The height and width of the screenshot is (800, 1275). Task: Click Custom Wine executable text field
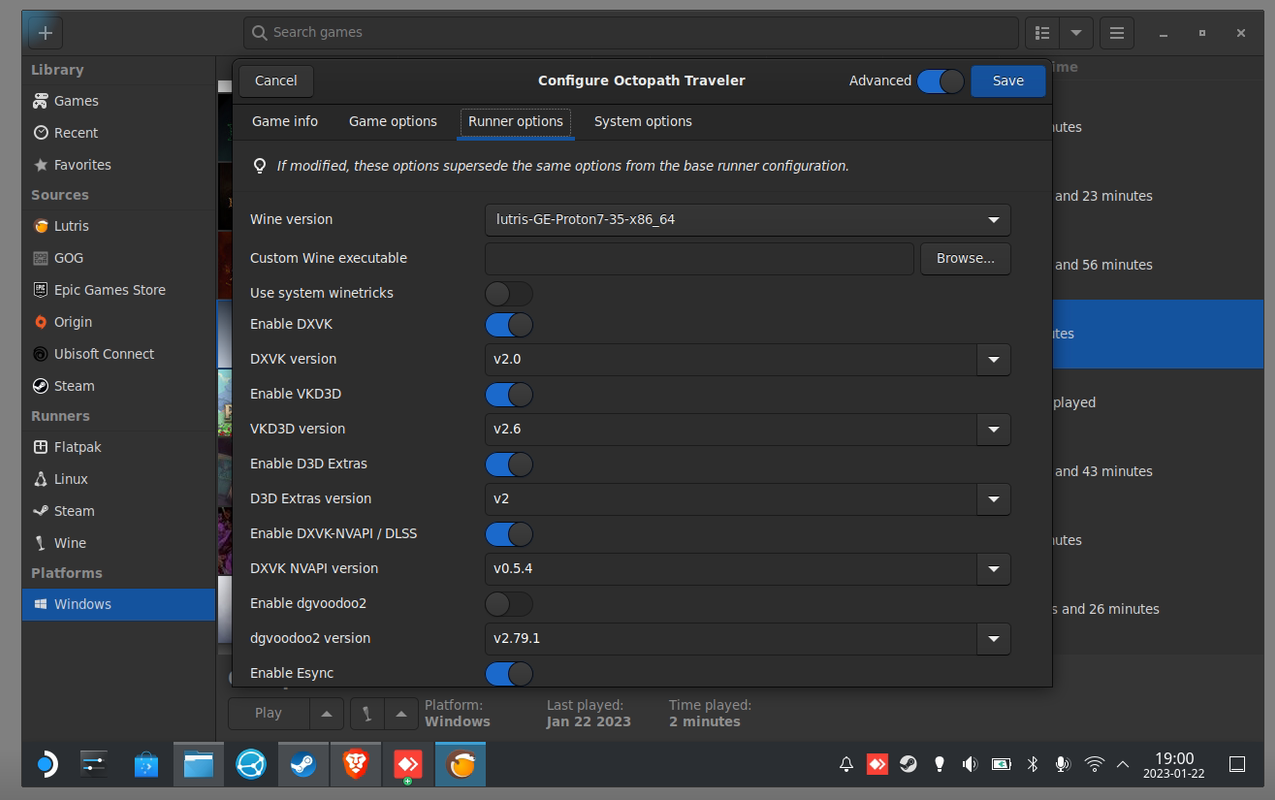(699, 259)
